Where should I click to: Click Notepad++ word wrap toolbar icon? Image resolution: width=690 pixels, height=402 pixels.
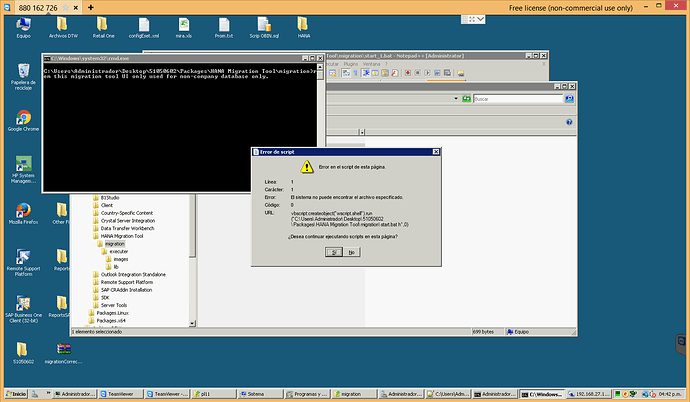point(346,73)
